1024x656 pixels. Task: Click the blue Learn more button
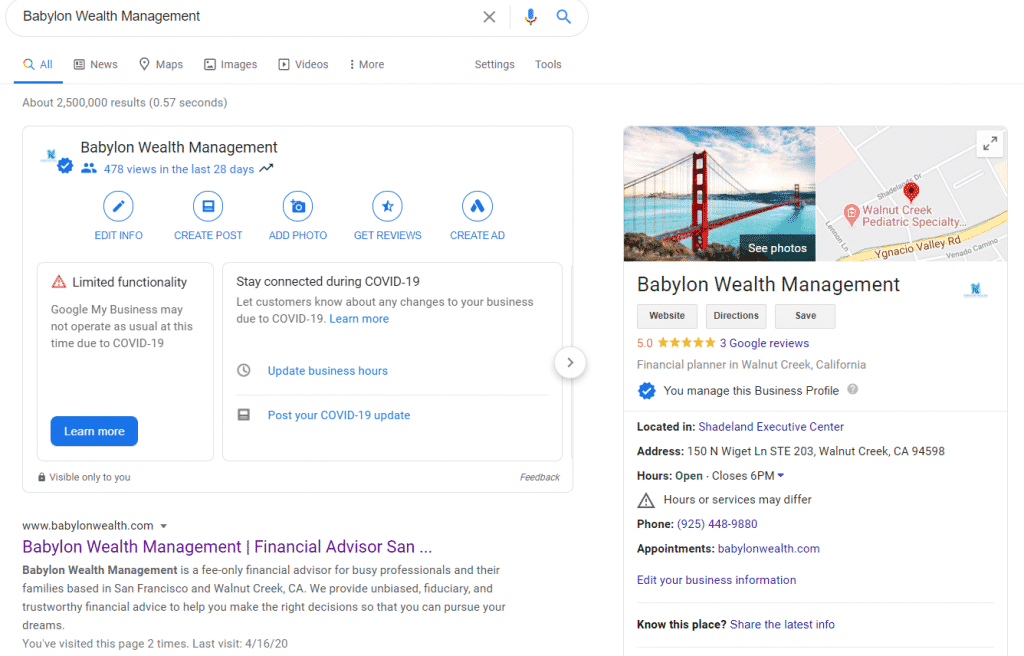tap(94, 431)
